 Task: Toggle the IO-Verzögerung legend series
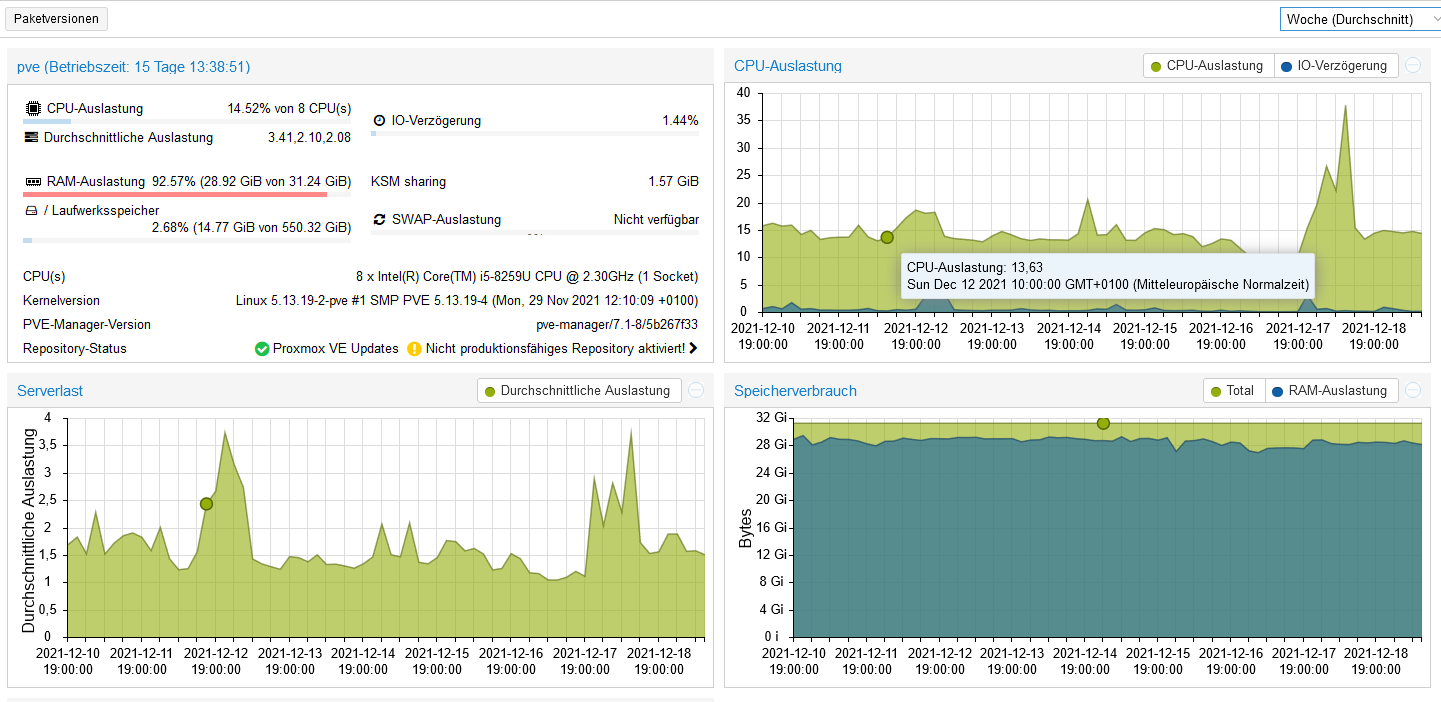(x=1336, y=66)
